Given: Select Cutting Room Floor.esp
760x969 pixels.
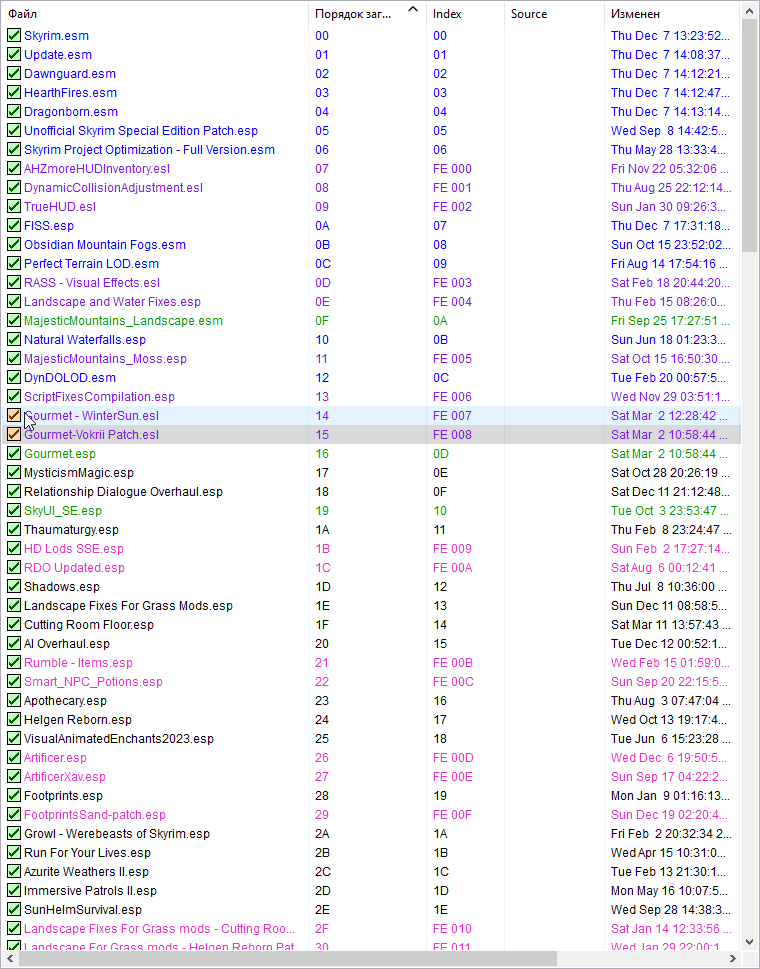Looking at the screenshot, I should pyautogui.click(x=89, y=625).
